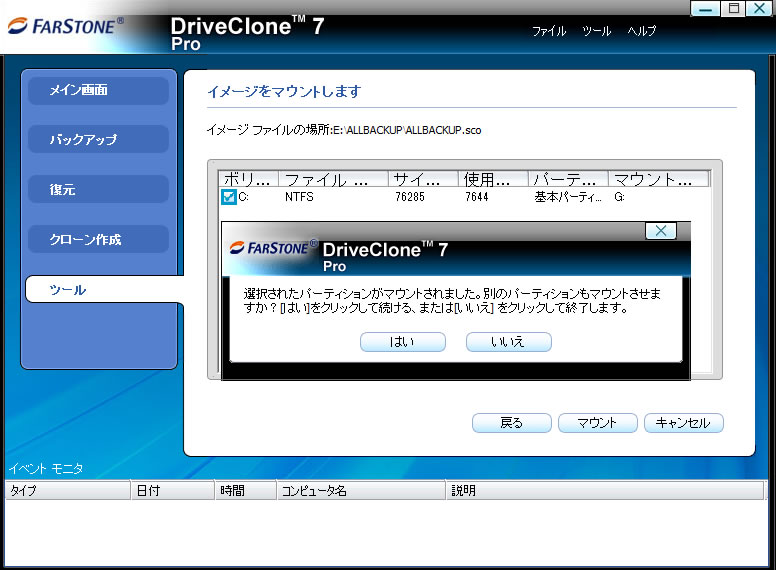Screen dimensions: 776x570
Task: Open the ファイル menu
Action: (548, 31)
